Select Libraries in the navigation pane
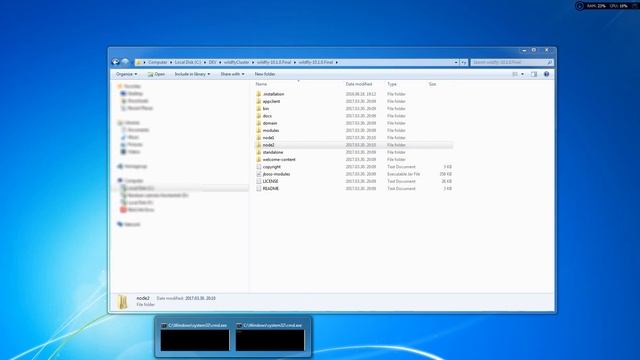Viewport: 640px width, 360px height. tap(132, 123)
